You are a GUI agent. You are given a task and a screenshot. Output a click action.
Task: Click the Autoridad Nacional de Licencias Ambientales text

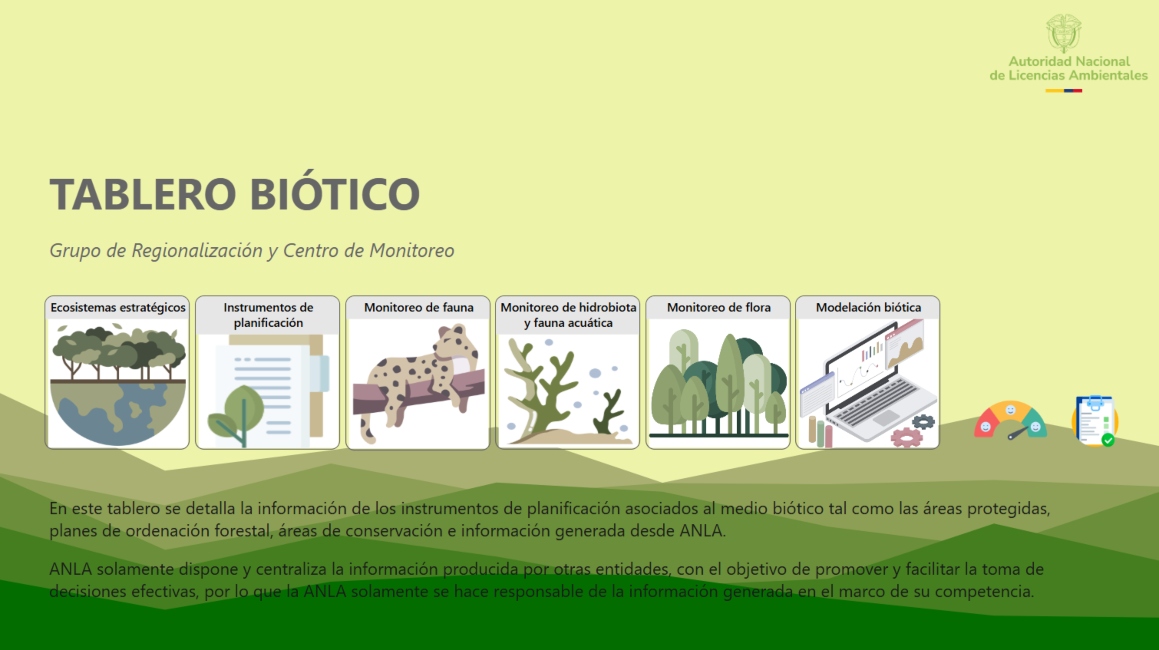[x=1064, y=68]
